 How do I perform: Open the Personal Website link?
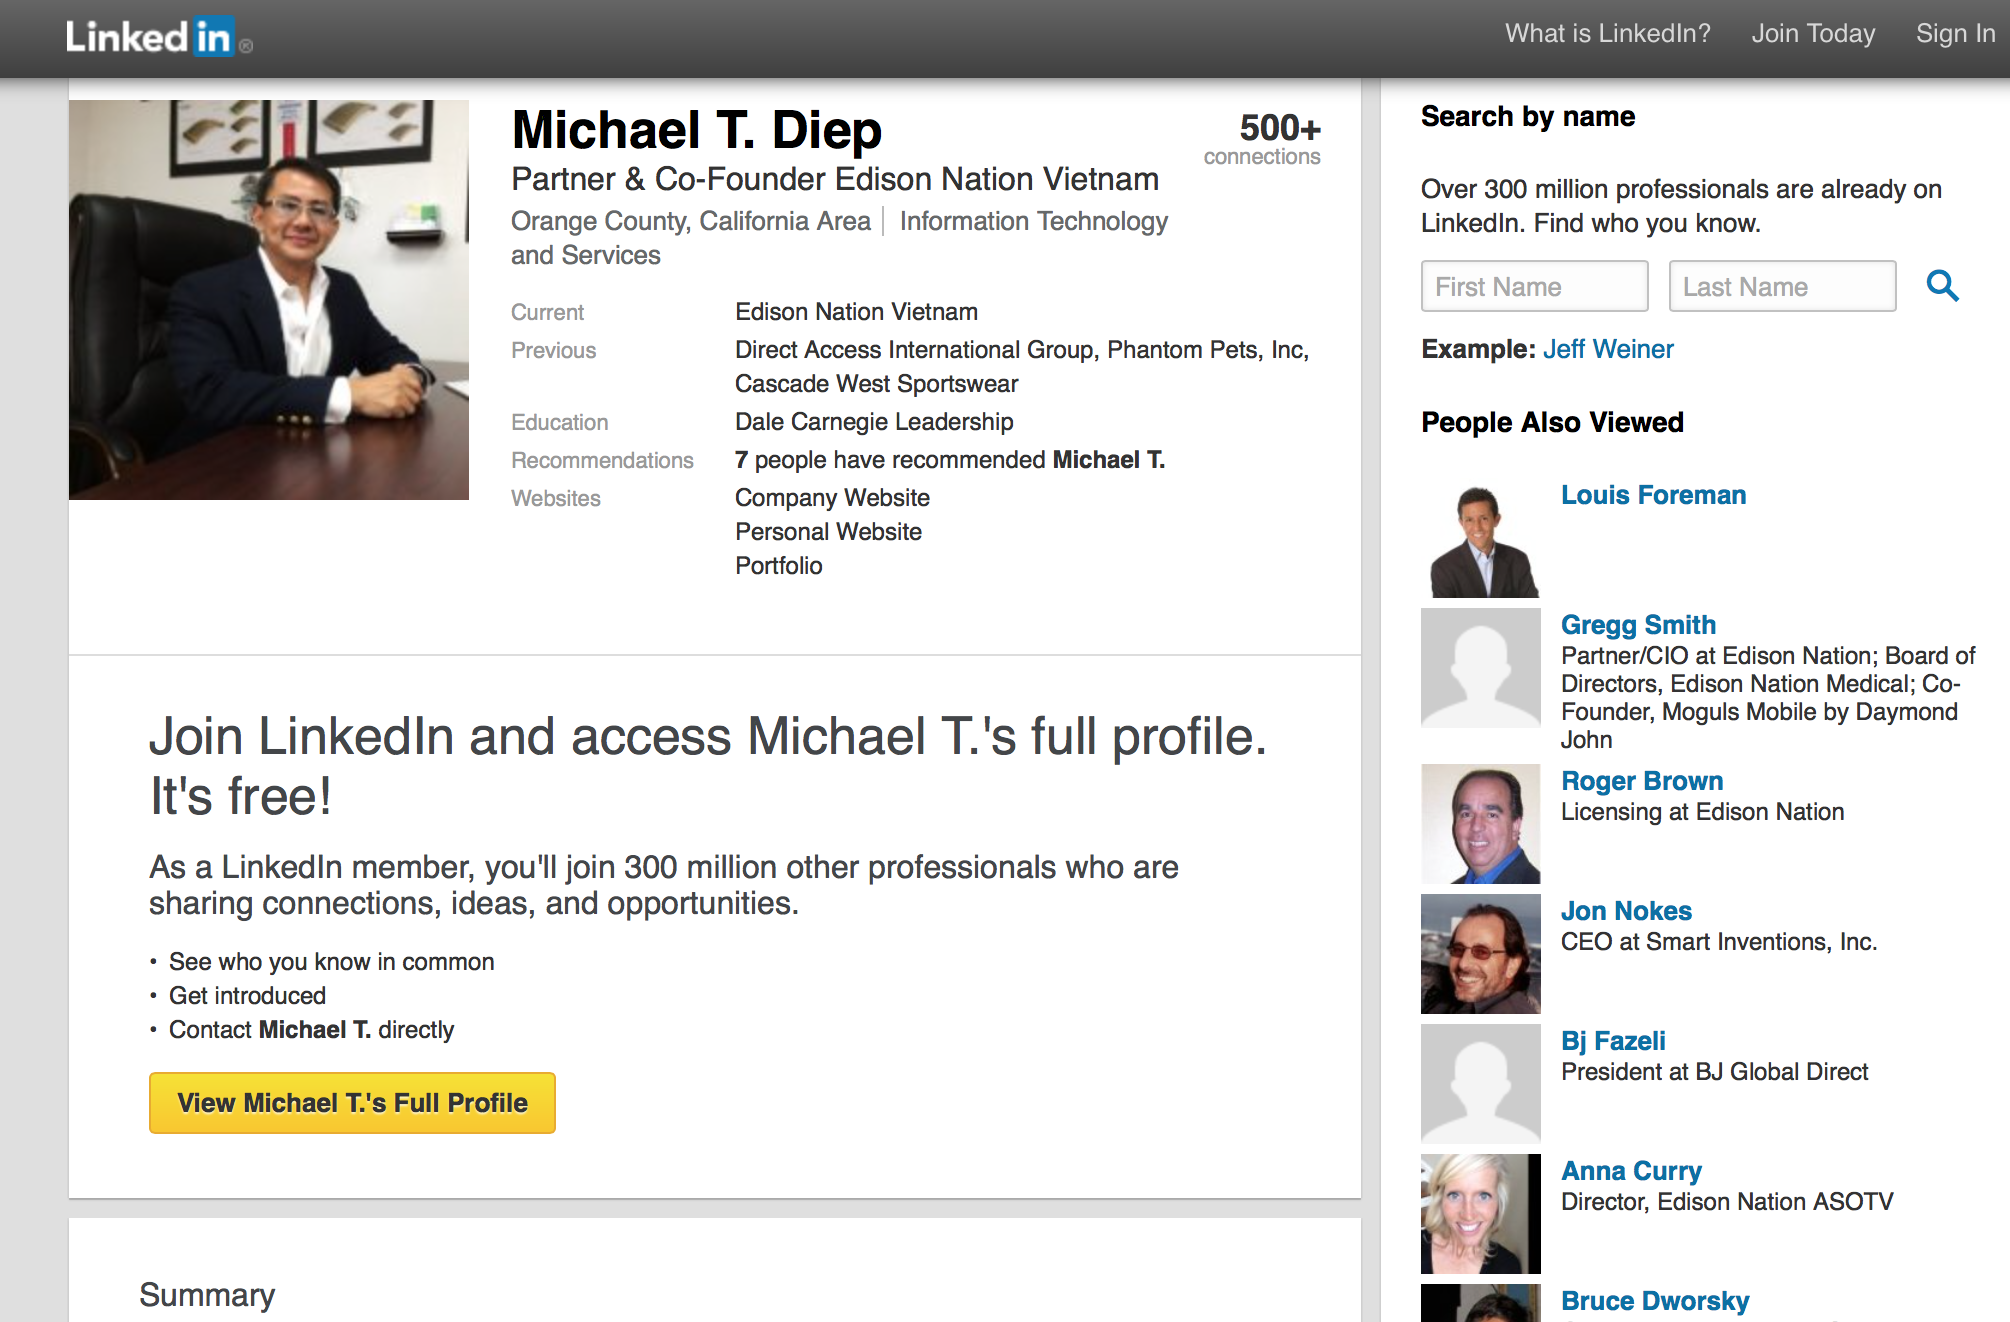pyautogui.click(x=828, y=532)
